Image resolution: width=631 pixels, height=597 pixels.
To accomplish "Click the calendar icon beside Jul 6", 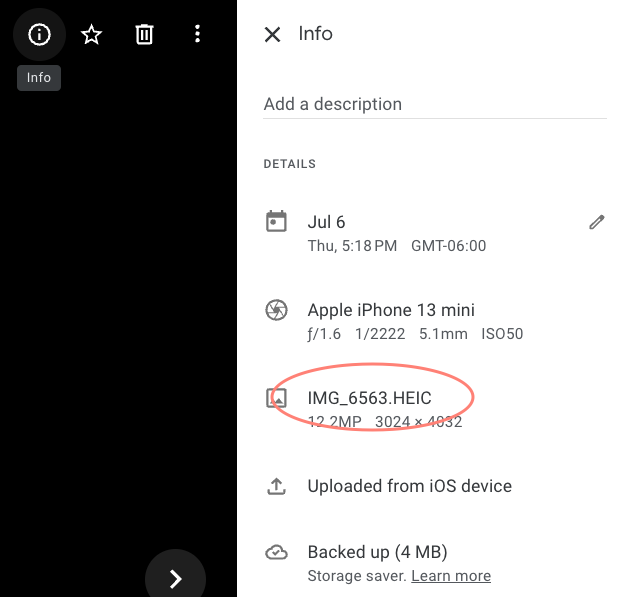I will coord(276,222).
